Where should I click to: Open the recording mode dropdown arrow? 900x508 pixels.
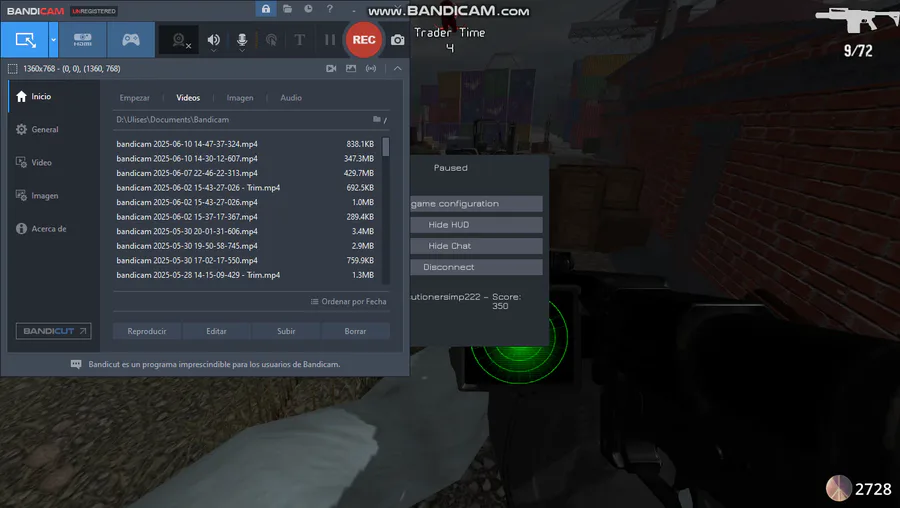(x=53, y=40)
